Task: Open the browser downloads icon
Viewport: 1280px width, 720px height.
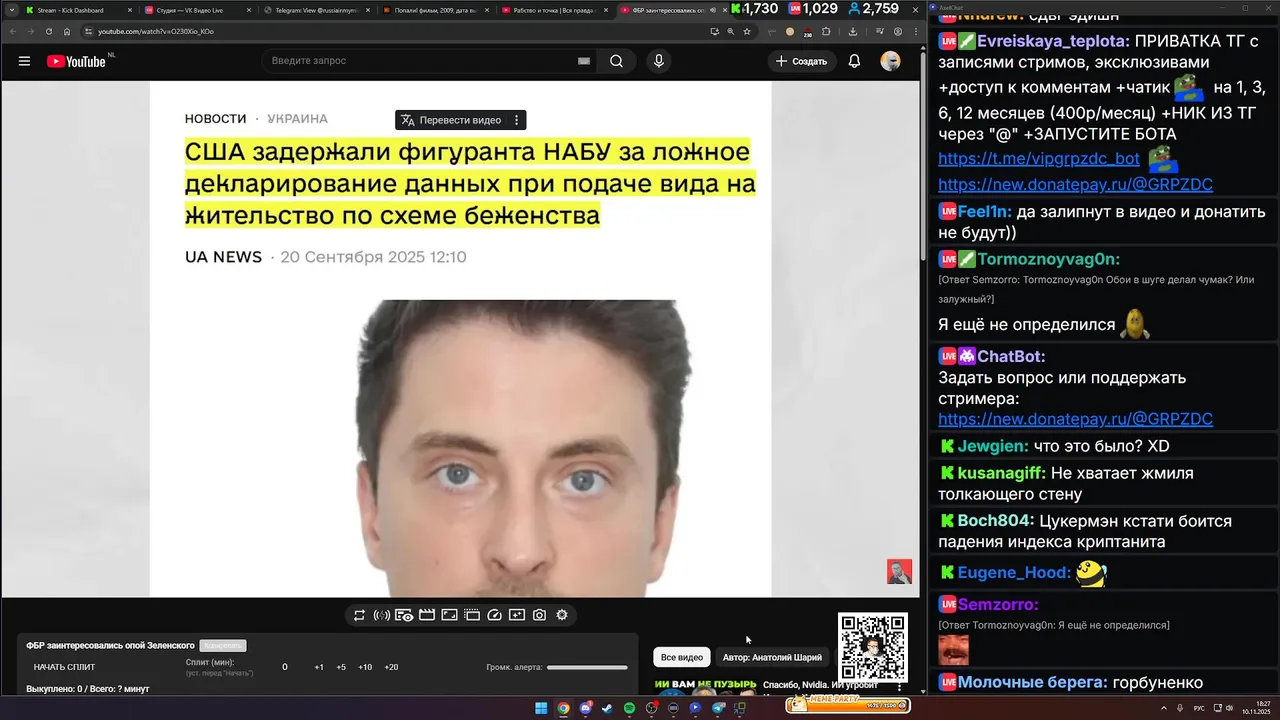Action: (x=853, y=31)
